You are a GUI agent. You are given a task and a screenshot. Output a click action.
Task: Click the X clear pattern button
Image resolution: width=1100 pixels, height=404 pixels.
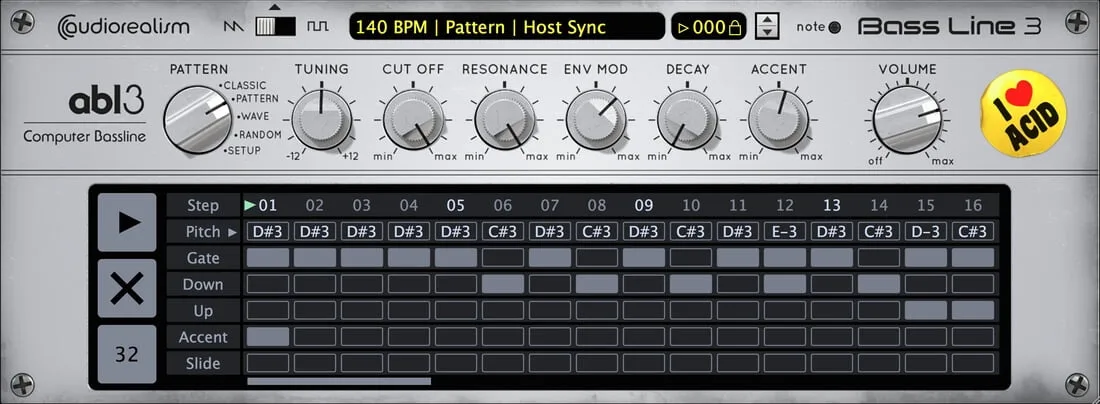127,288
